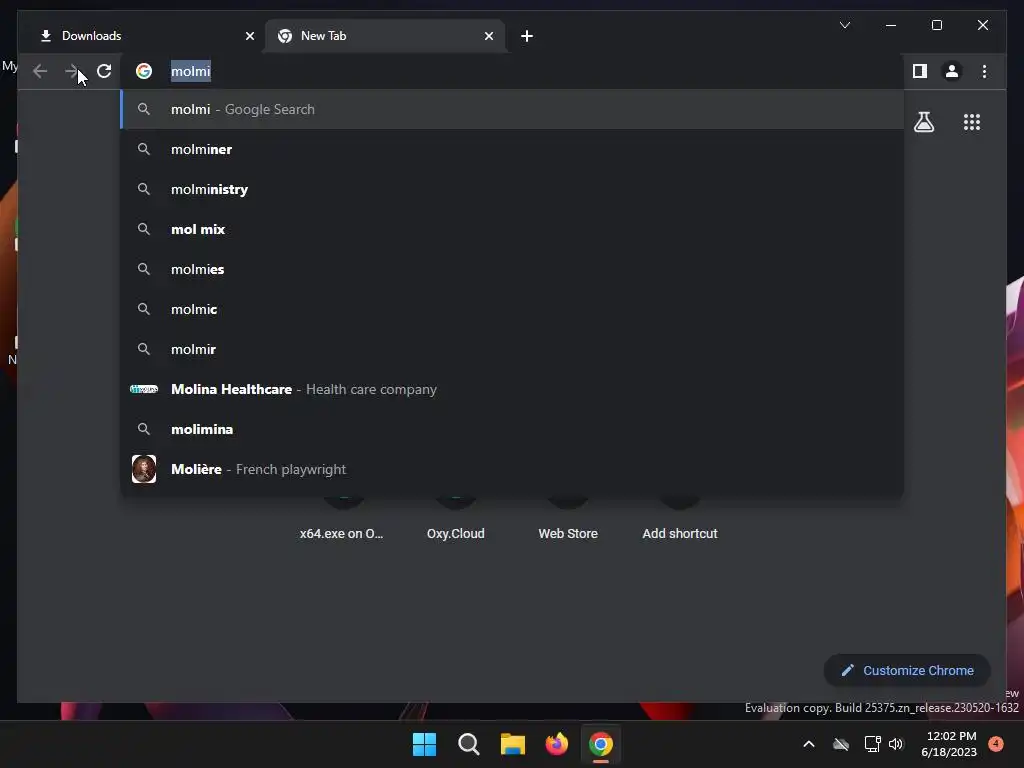Open taskbar Search

pyautogui.click(x=468, y=744)
